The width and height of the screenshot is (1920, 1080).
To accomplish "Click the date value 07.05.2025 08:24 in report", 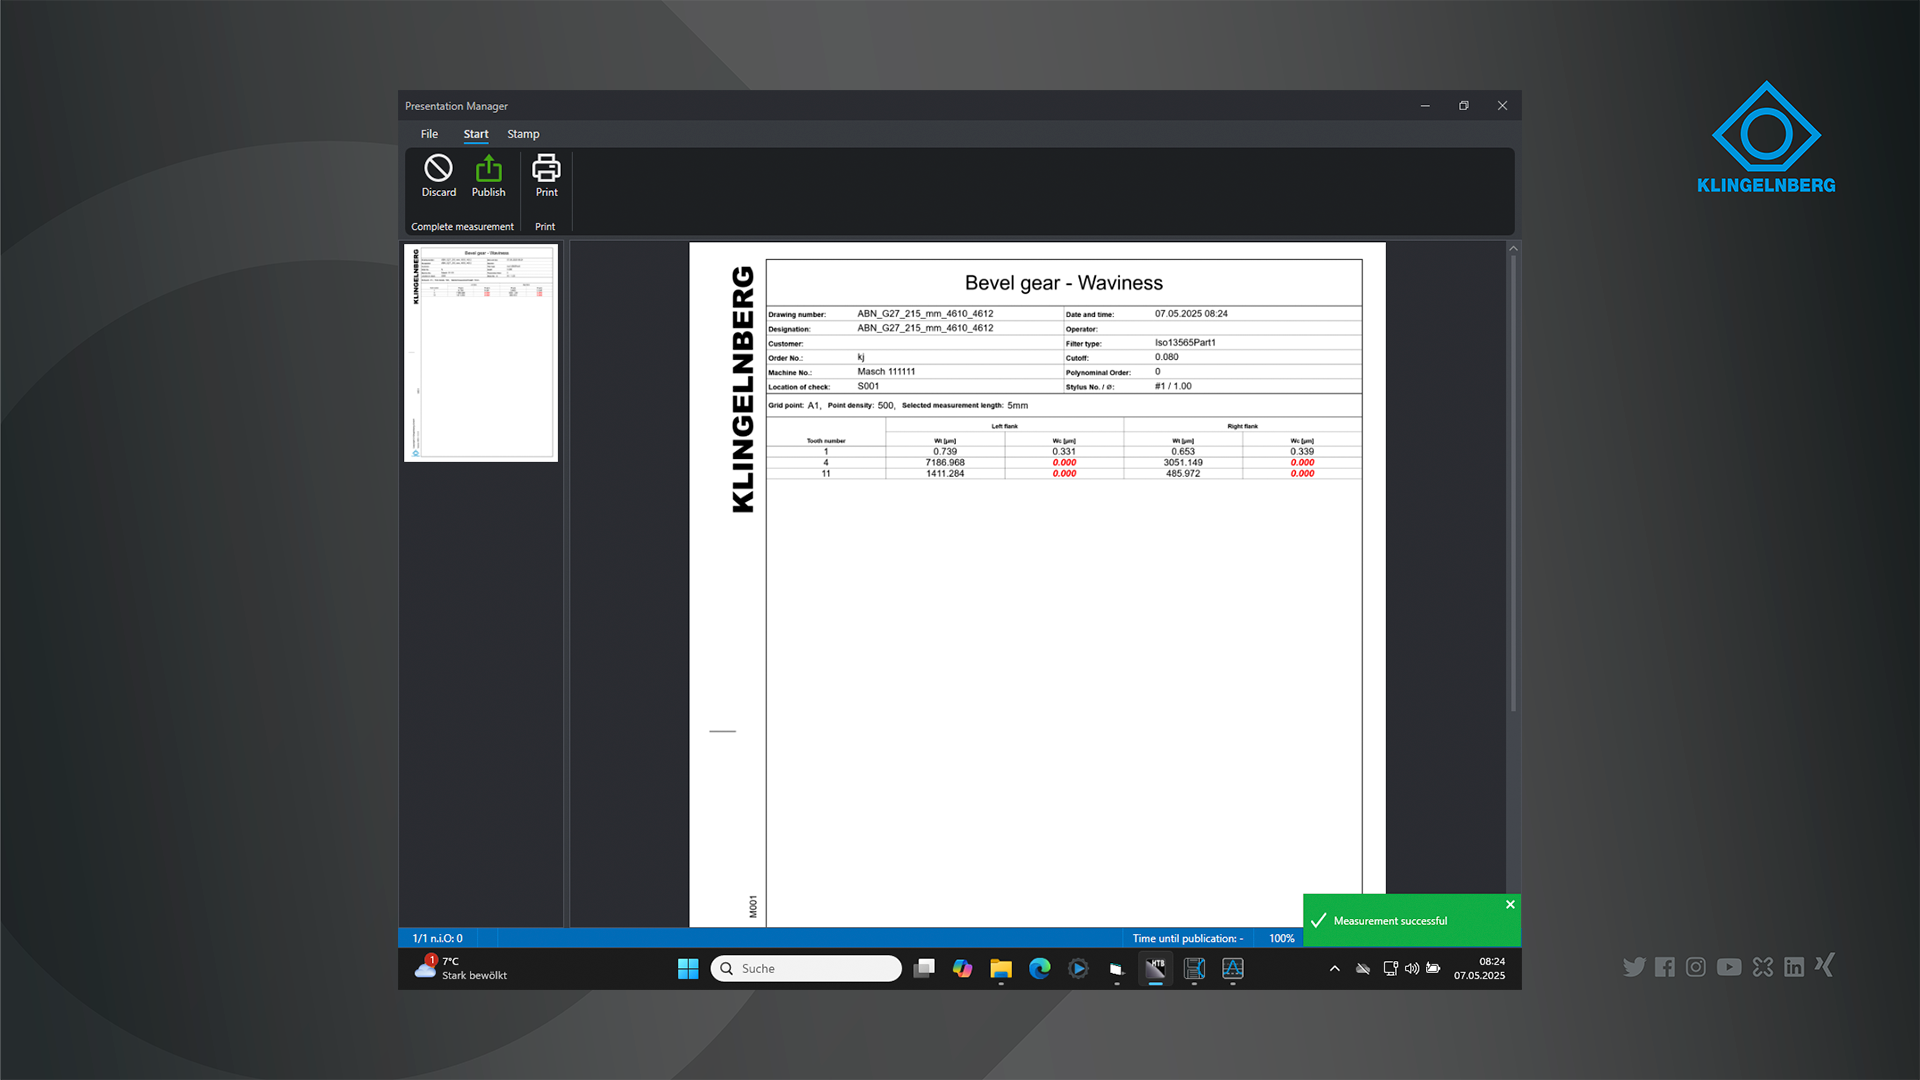I will (x=1191, y=314).
